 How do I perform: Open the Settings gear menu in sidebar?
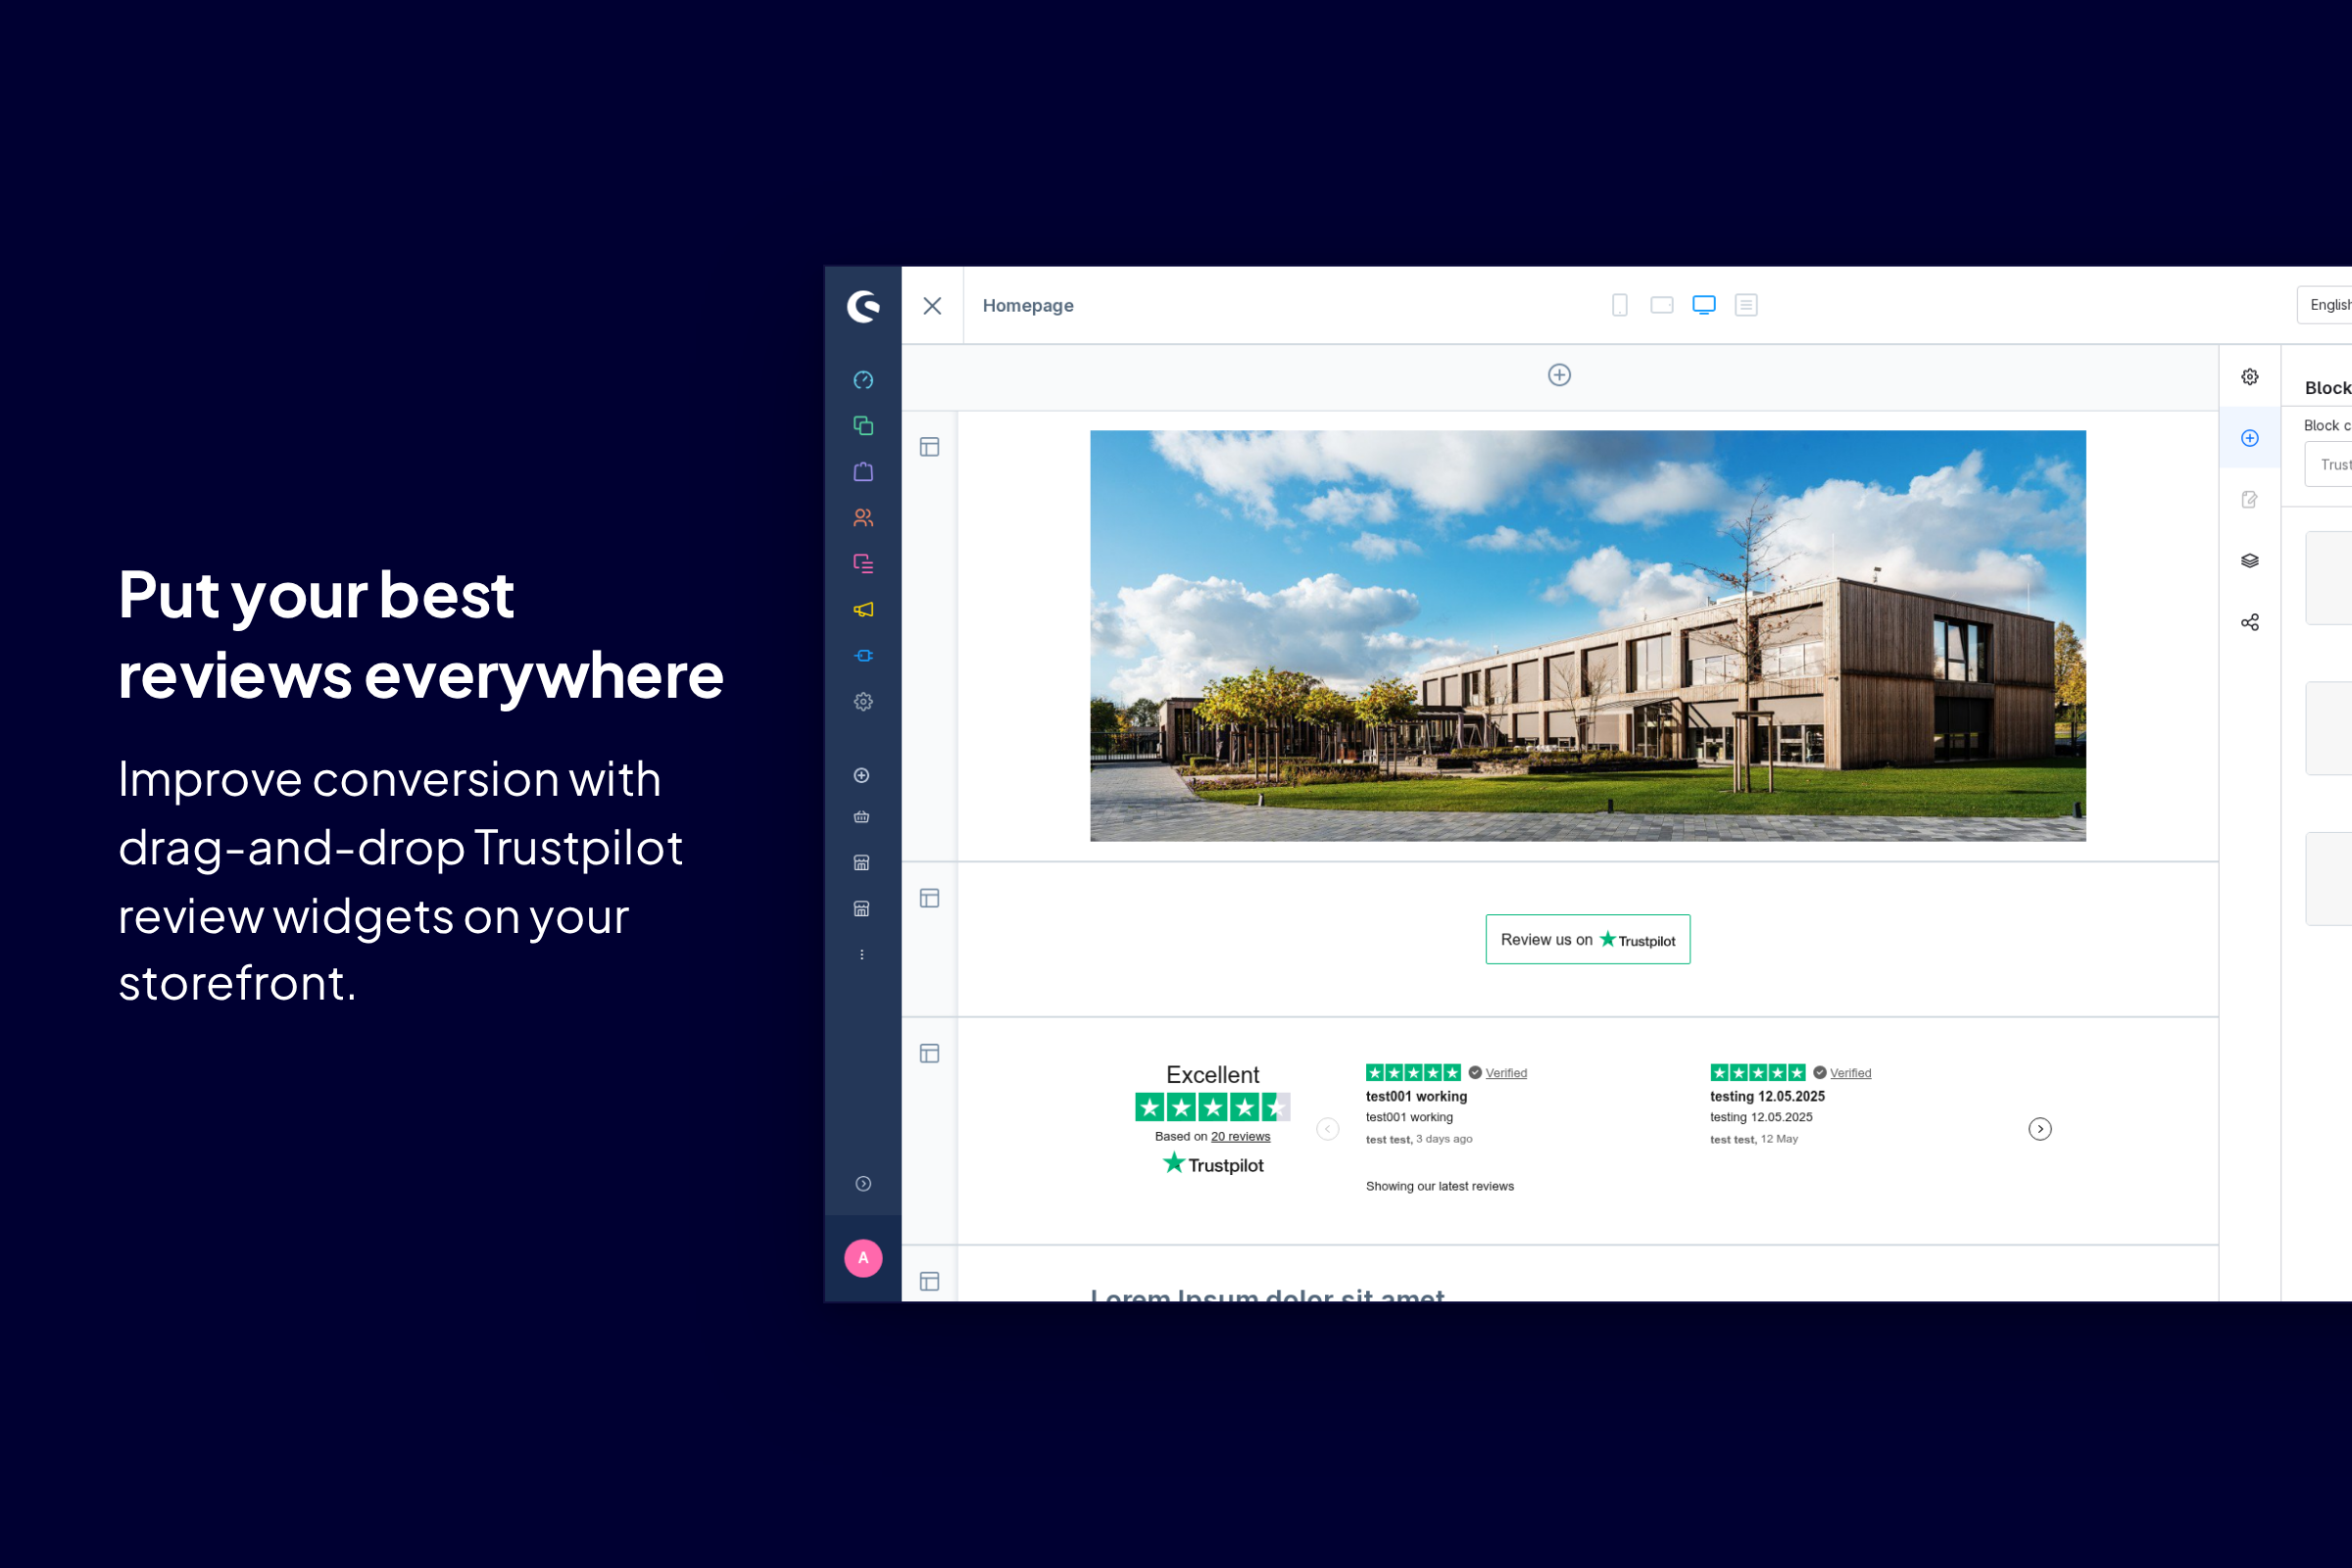pyautogui.click(x=862, y=701)
